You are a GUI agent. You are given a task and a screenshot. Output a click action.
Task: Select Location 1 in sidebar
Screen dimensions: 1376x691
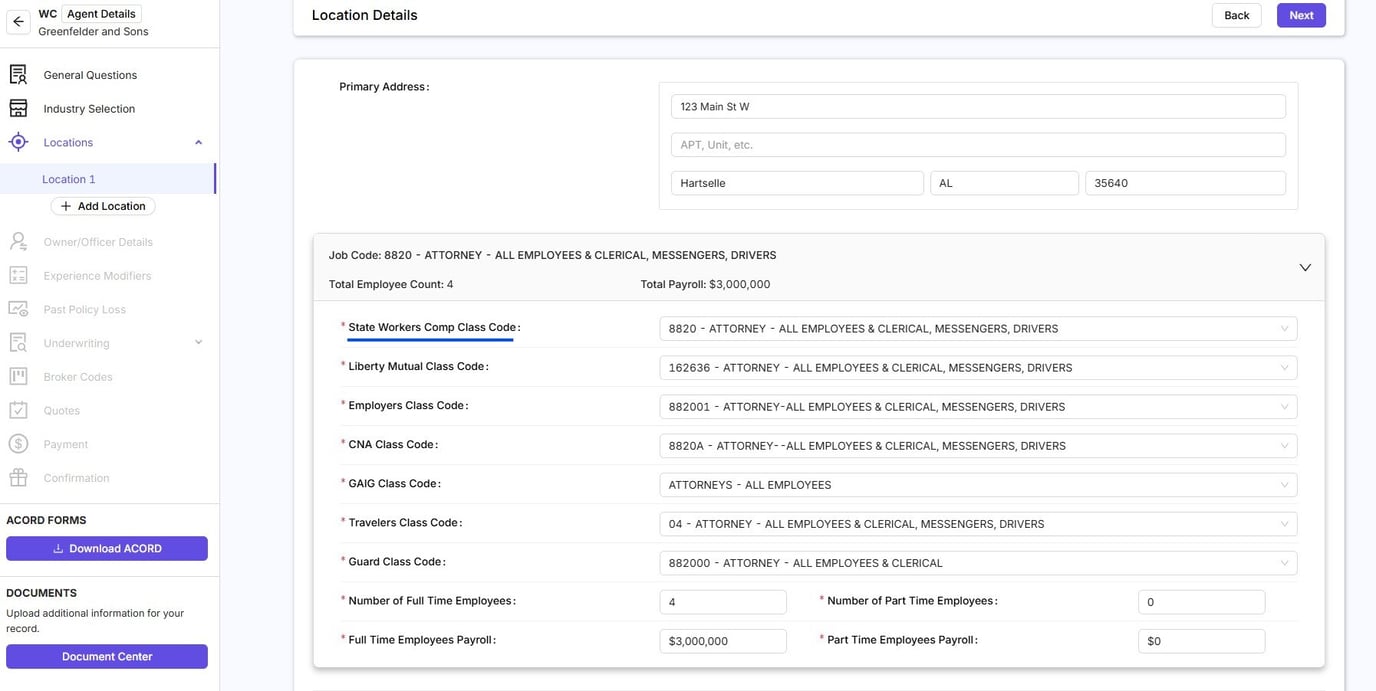[x=107, y=179]
